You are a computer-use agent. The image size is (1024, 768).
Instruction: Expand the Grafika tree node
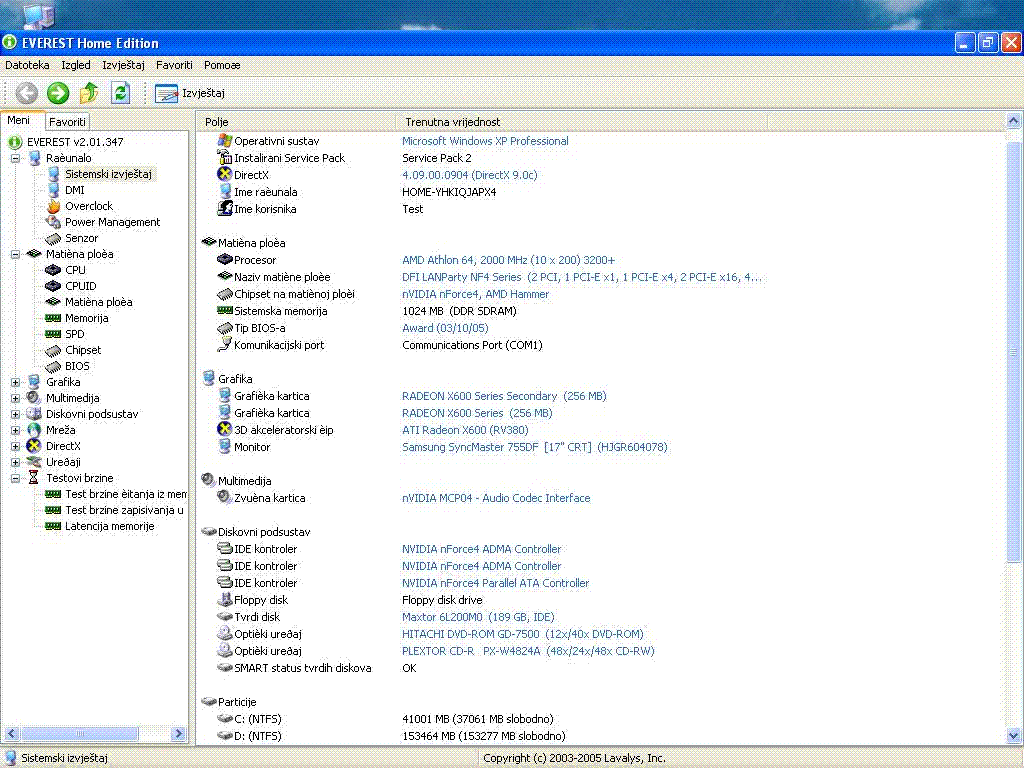[16, 382]
